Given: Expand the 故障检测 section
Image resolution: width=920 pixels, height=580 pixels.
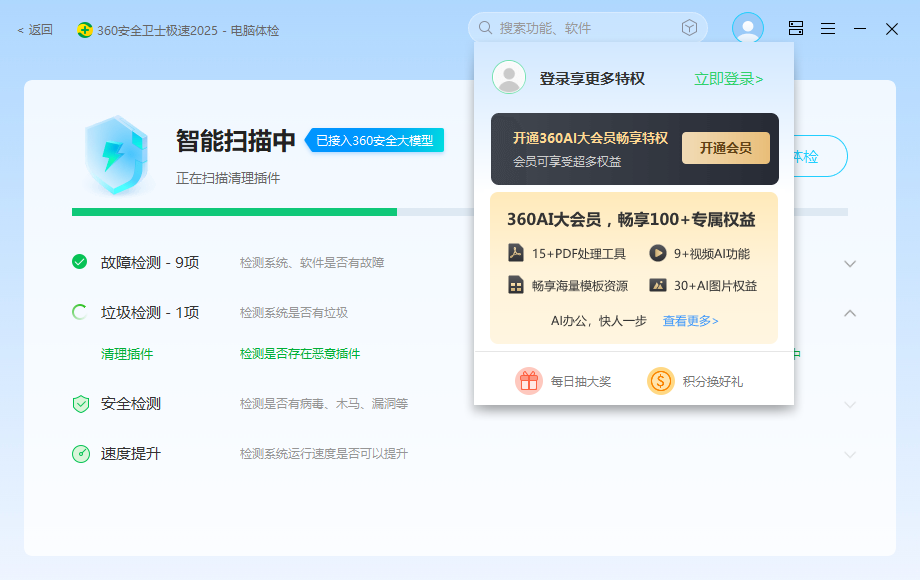Looking at the screenshot, I should (x=850, y=263).
